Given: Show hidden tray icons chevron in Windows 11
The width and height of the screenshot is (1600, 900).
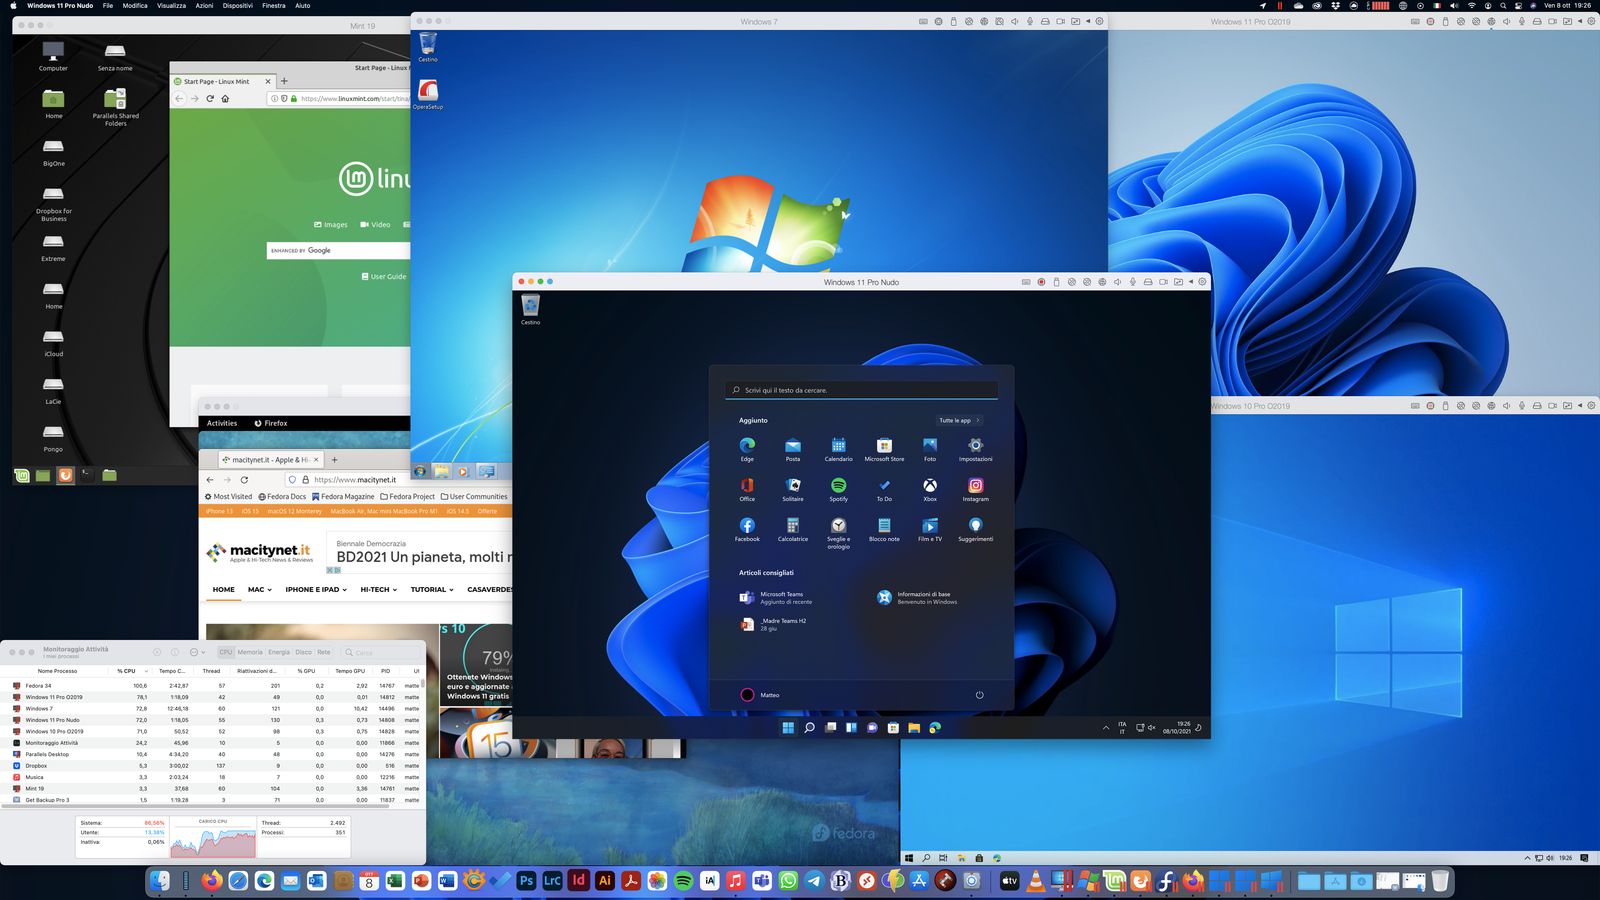Looking at the screenshot, I should pyautogui.click(x=1105, y=727).
